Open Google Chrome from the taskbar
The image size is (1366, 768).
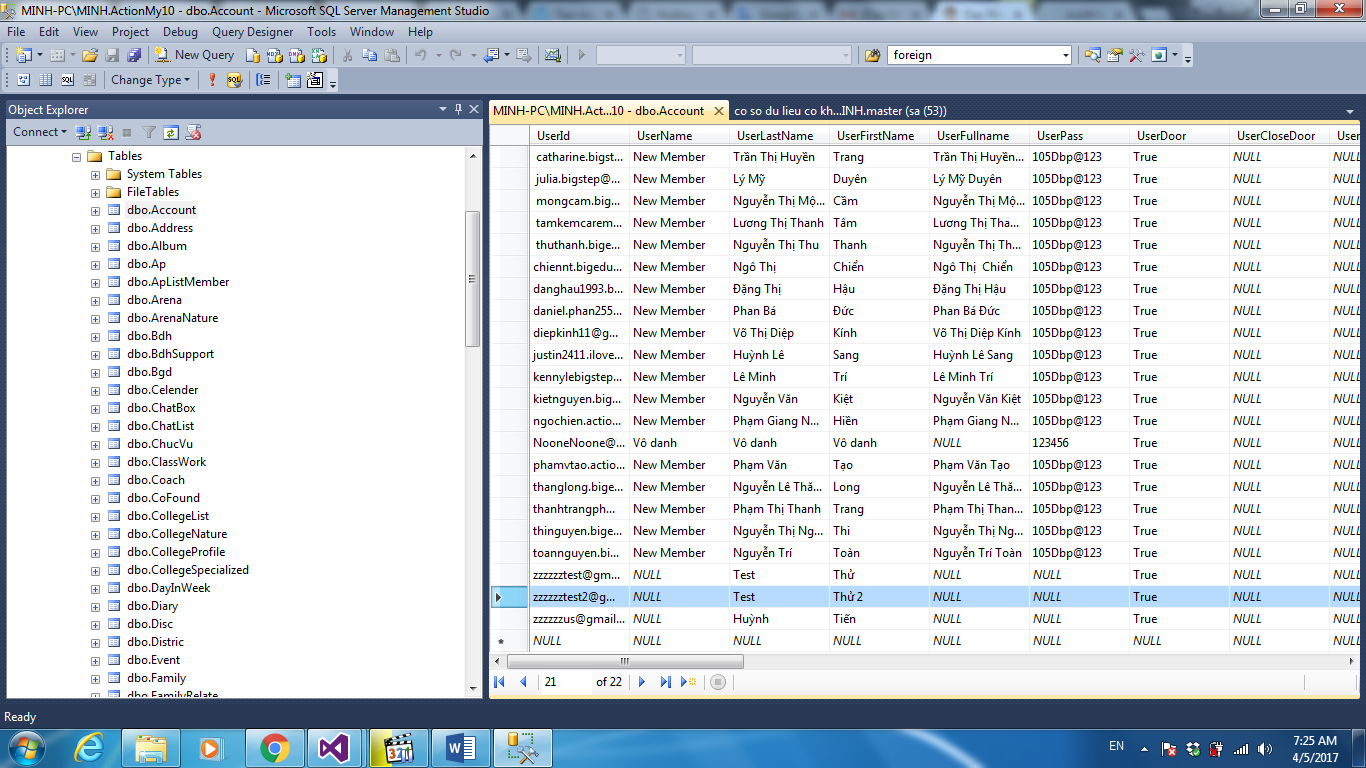[273, 747]
